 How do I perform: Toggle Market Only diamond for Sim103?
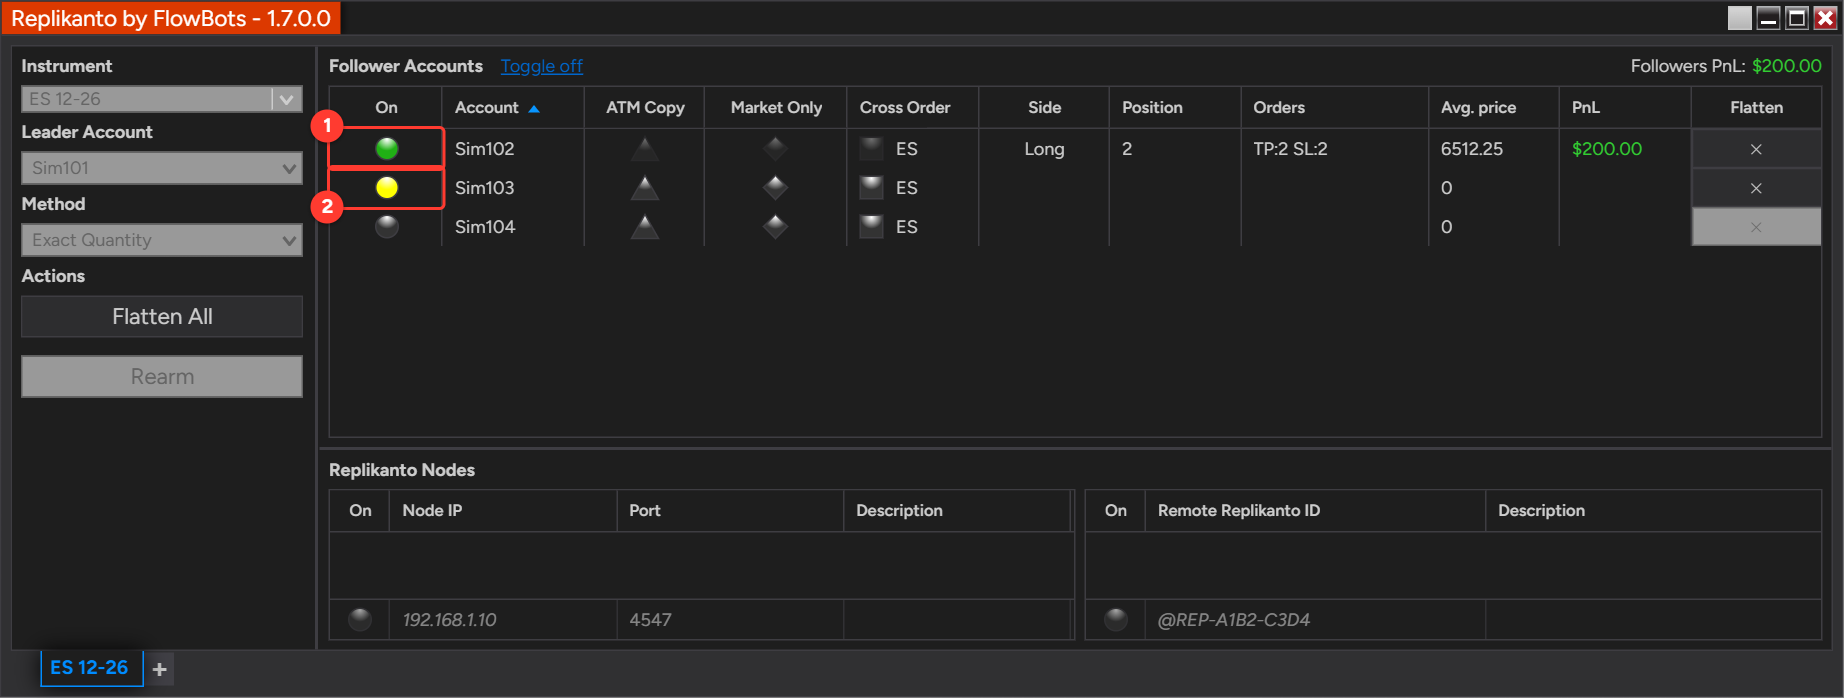coord(775,188)
